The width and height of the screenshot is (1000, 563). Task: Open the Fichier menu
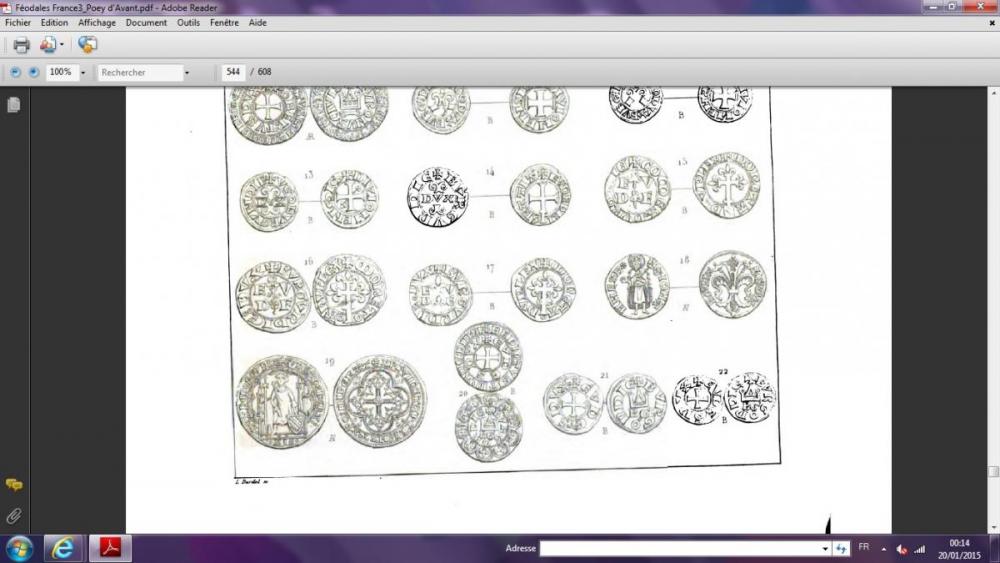18,22
